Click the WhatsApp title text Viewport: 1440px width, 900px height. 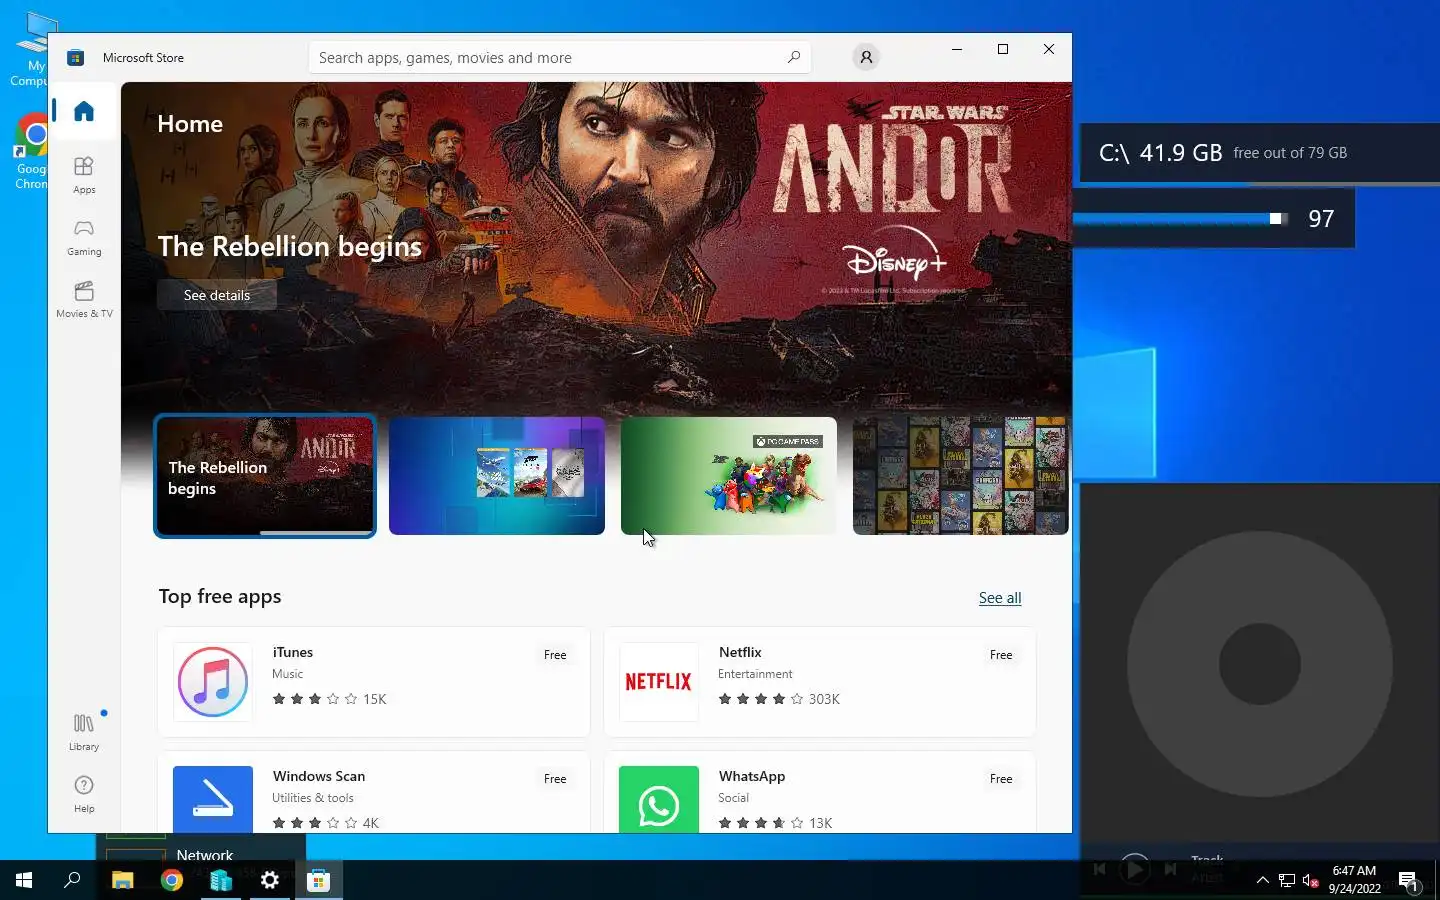[752, 776]
